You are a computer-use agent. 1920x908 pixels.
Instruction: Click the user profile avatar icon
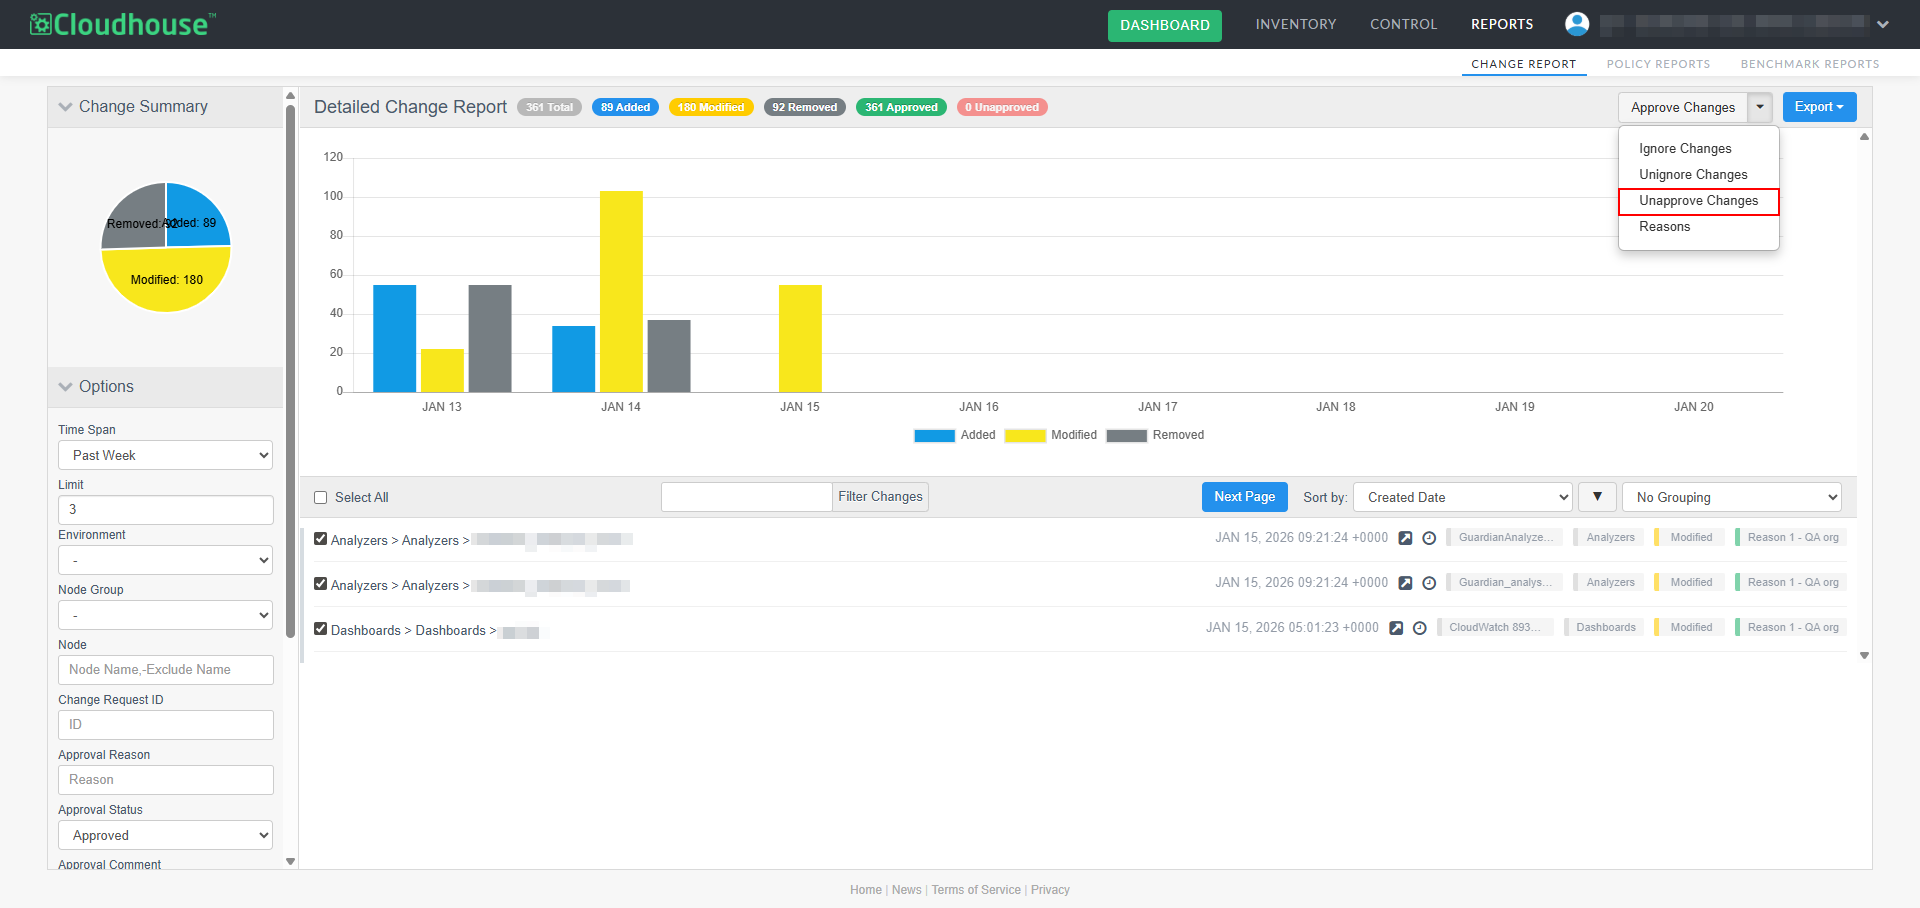[1576, 24]
